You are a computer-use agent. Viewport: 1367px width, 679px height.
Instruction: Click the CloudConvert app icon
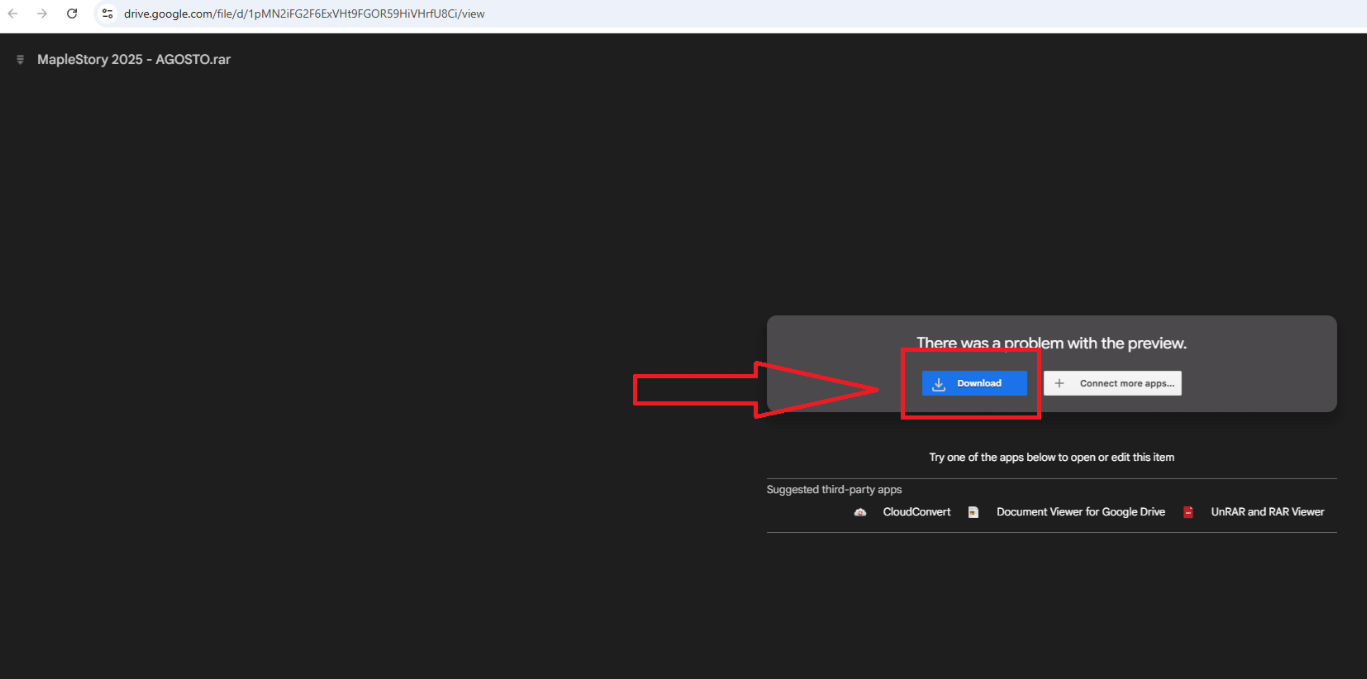point(860,512)
